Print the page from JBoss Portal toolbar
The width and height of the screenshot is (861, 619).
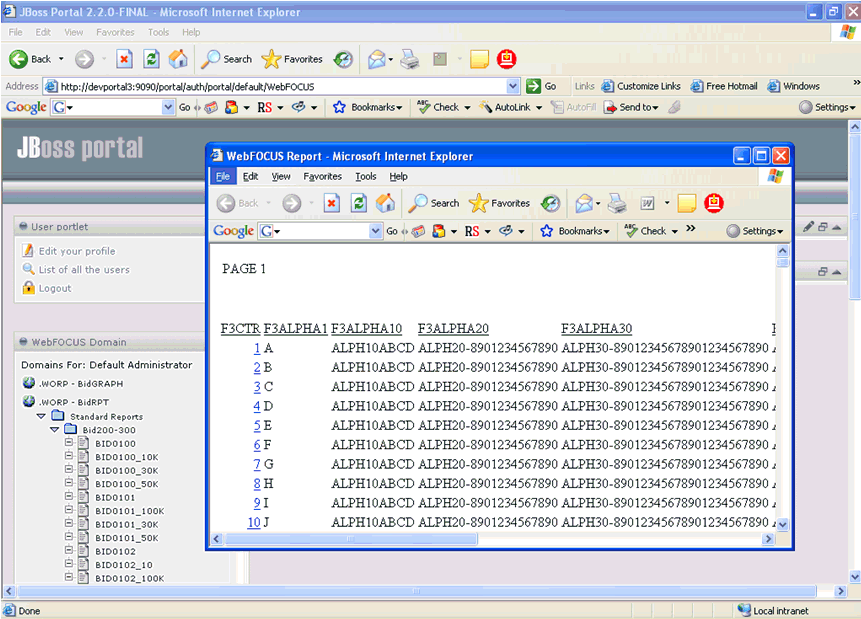click(x=410, y=59)
